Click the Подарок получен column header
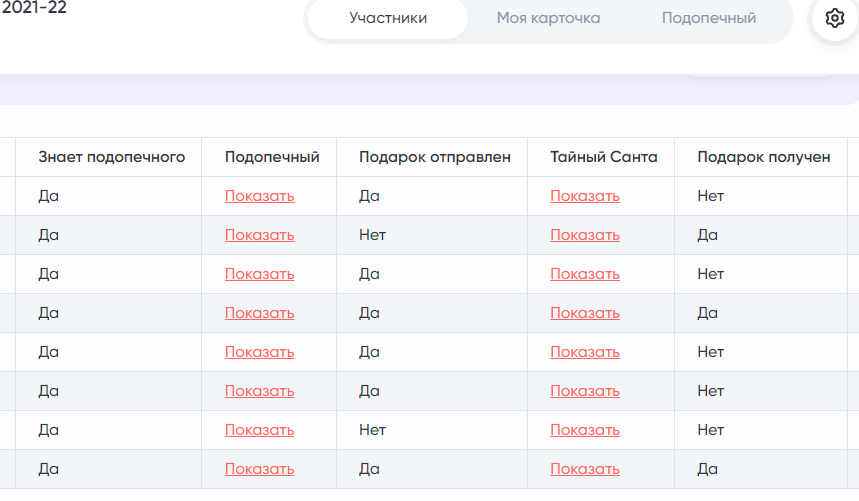Image resolution: width=859 pixels, height=501 pixels. coord(764,157)
